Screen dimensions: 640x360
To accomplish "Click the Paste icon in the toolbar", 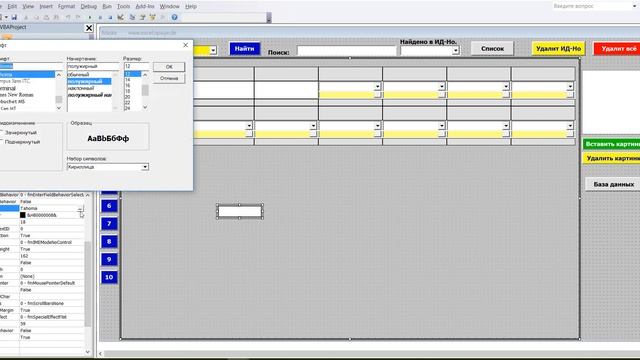I will point(46,17).
